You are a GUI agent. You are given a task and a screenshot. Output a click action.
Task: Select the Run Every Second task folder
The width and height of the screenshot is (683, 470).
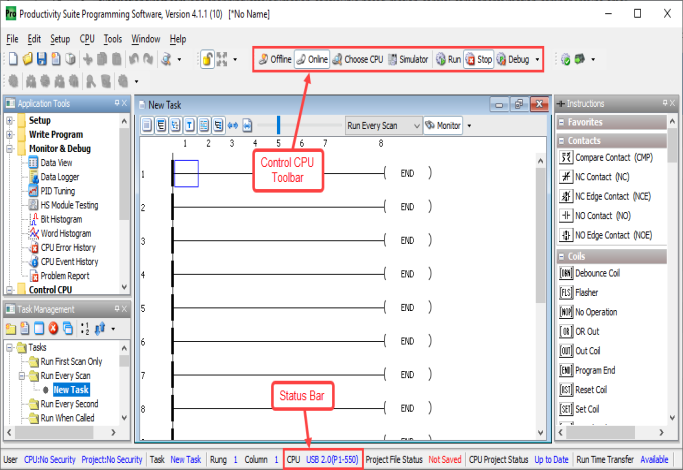tap(72, 404)
